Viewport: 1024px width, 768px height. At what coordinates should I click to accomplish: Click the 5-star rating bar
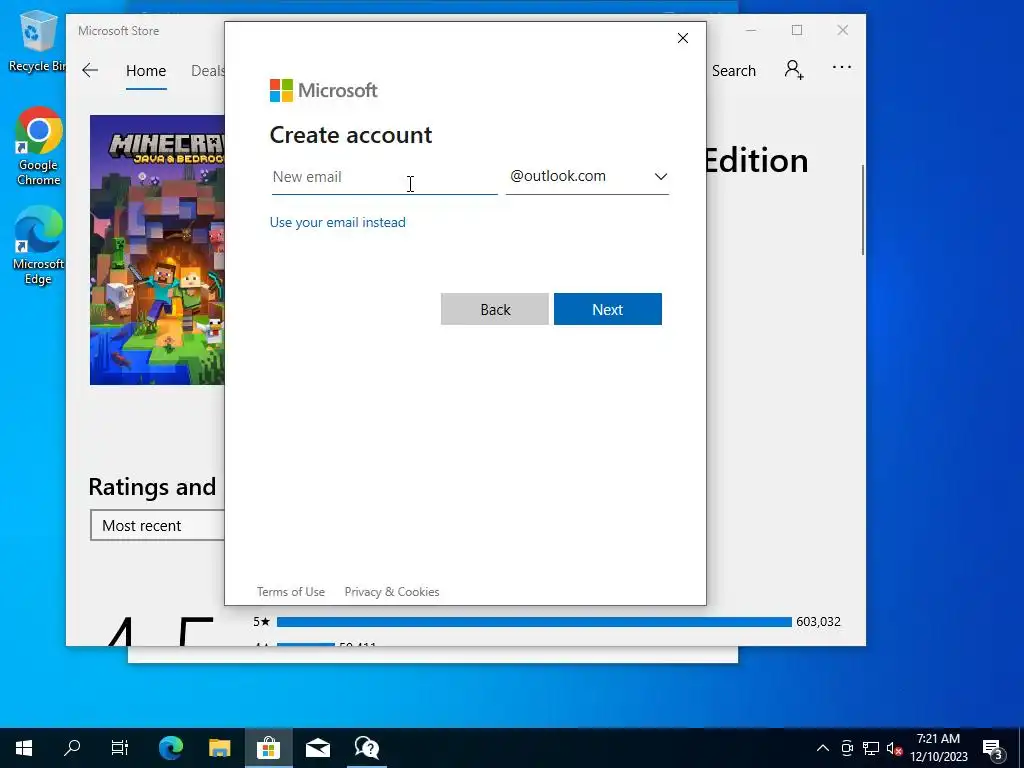point(534,622)
